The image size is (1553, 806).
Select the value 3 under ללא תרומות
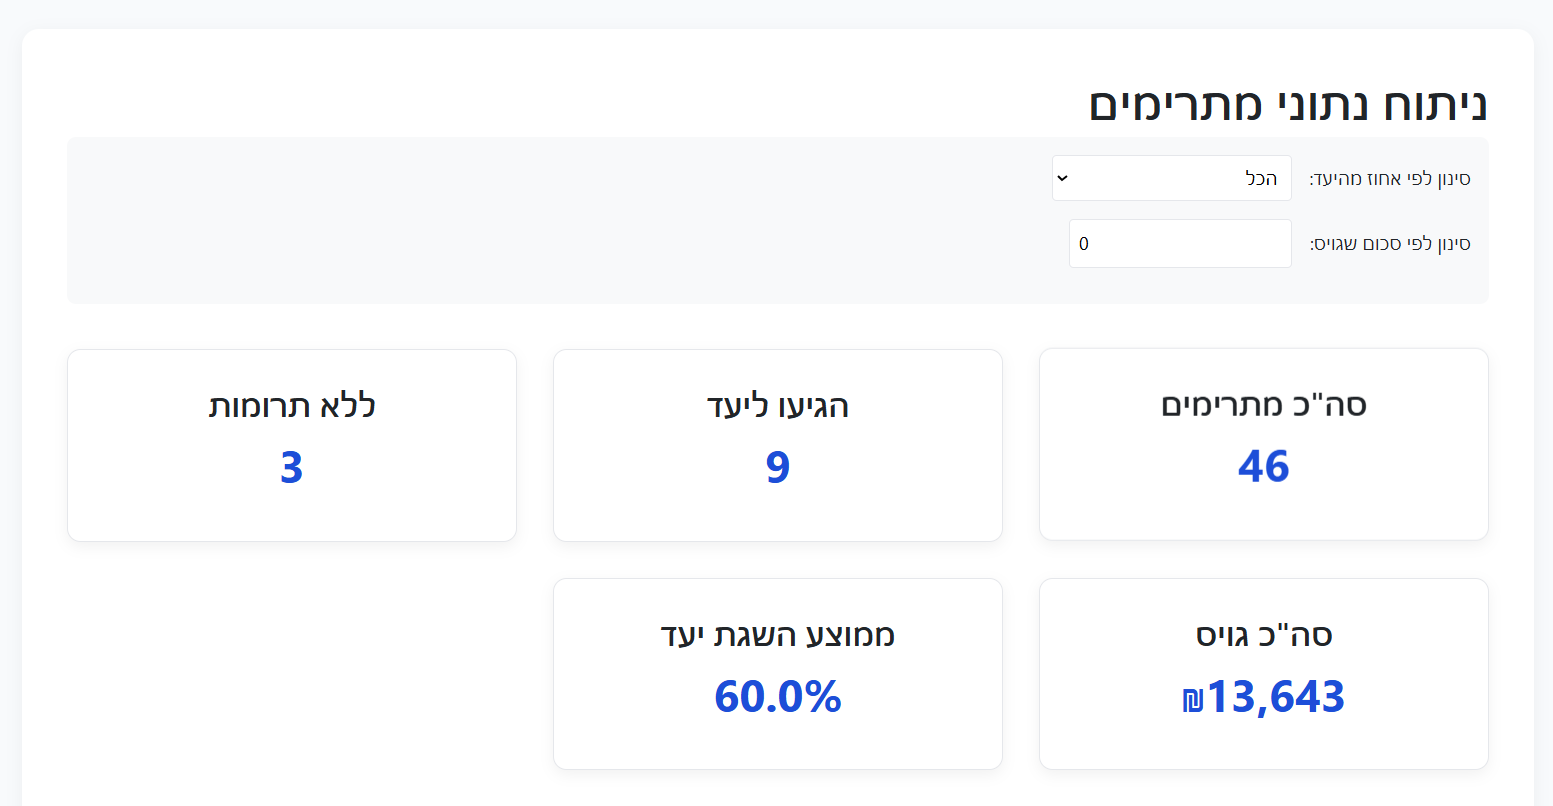[x=291, y=466]
